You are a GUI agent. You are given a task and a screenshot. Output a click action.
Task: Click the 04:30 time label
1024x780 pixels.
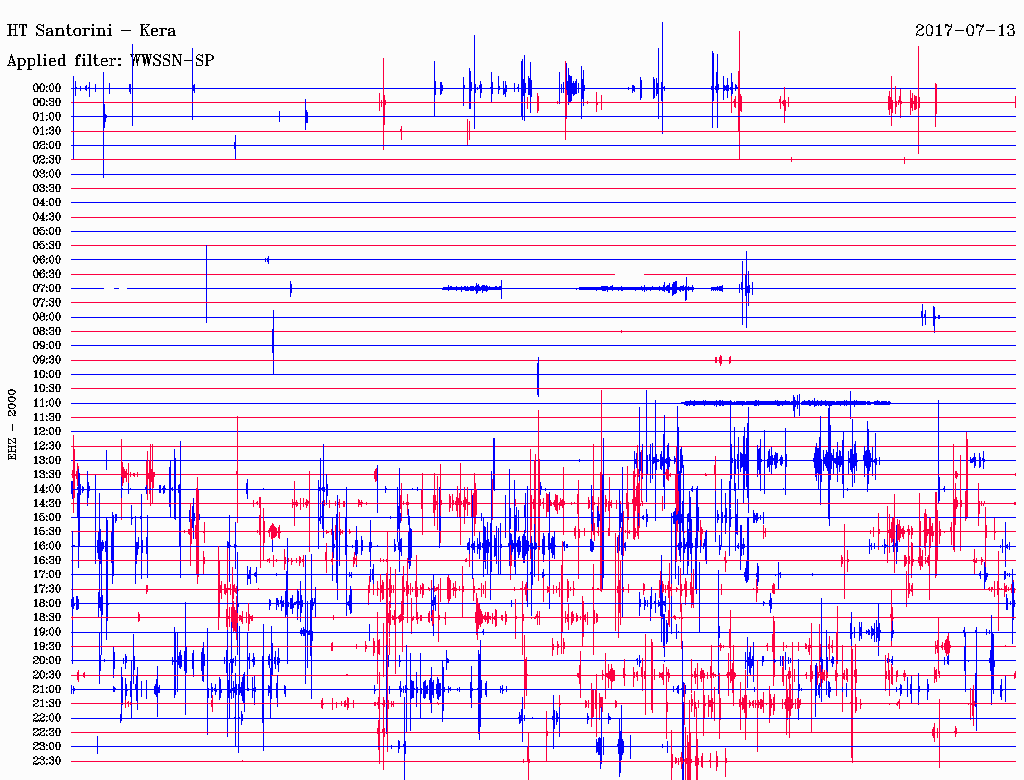coord(46,217)
